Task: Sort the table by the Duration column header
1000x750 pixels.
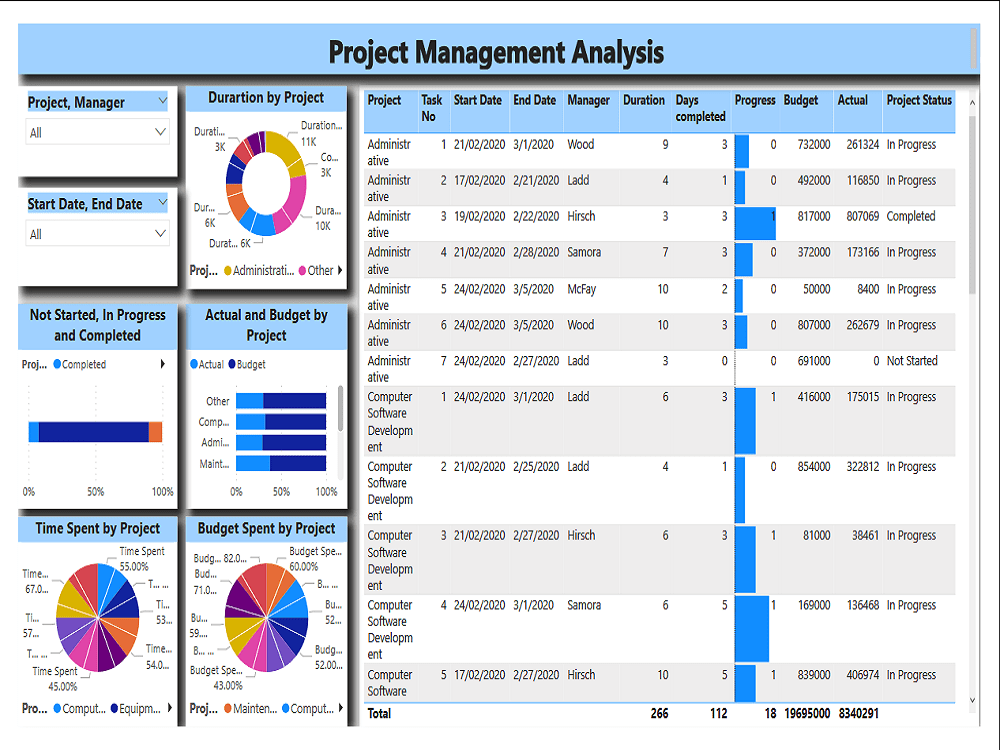Action: point(643,100)
